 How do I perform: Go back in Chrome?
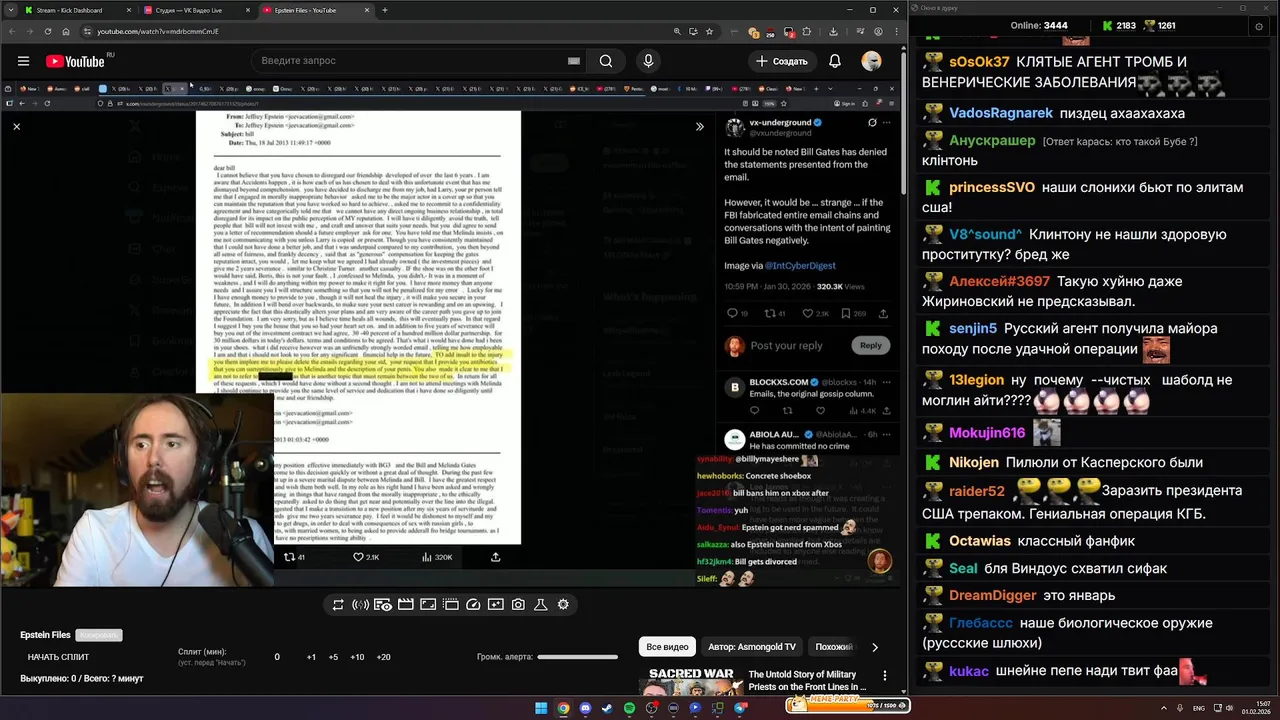(10, 31)
